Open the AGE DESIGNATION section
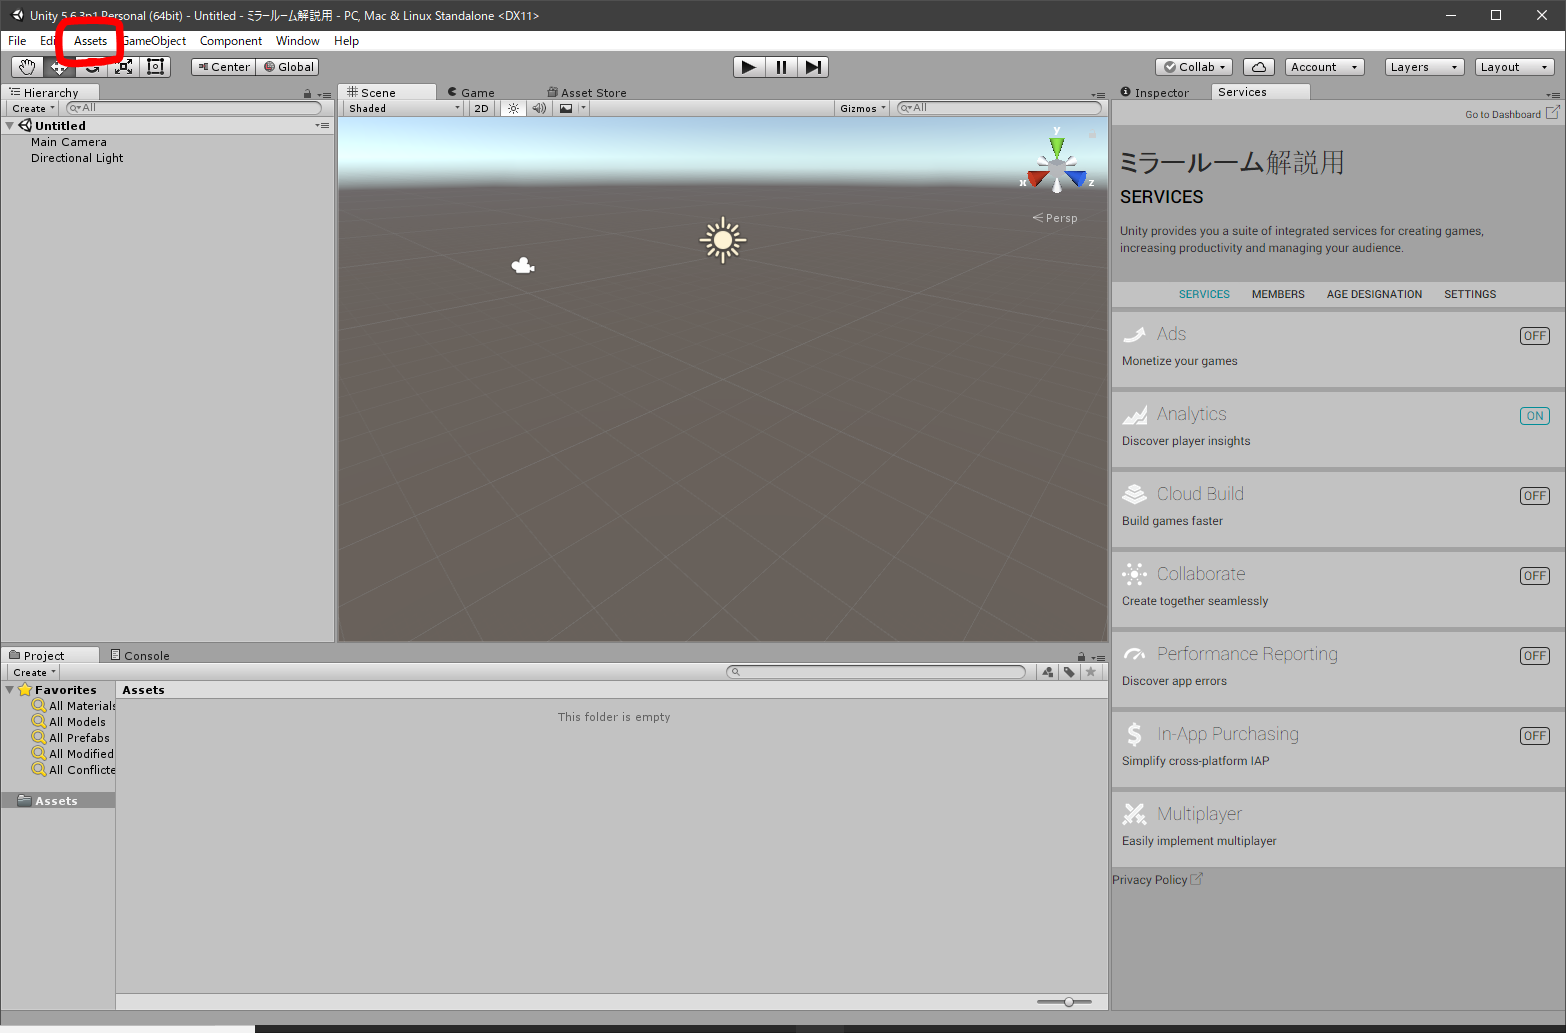Viewport: 1566px width, 1033px height. coord(1374,294)
